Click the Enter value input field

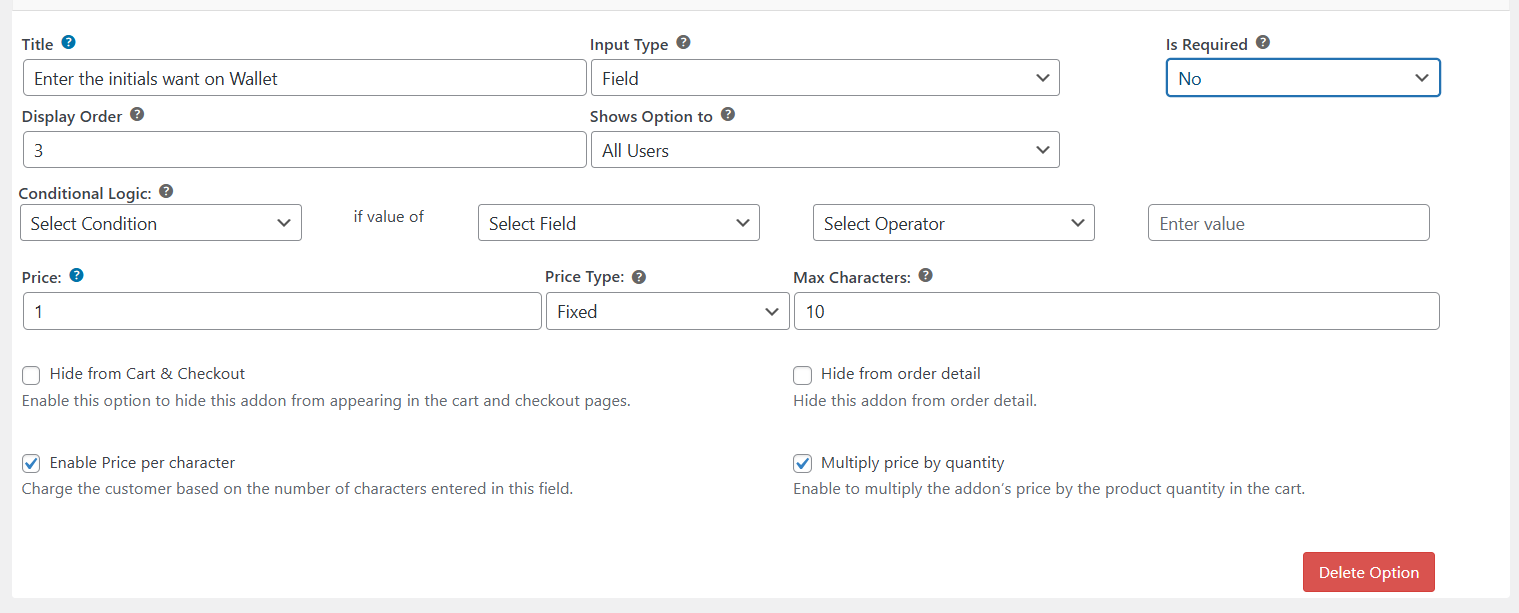point(1288,223)
